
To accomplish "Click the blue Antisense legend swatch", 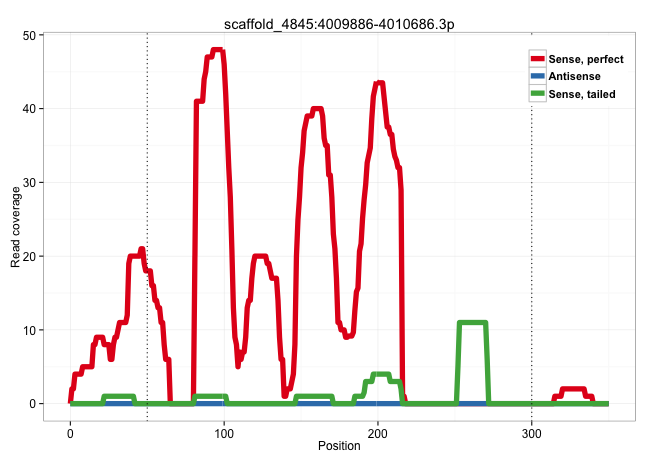I will coord(538,77).
